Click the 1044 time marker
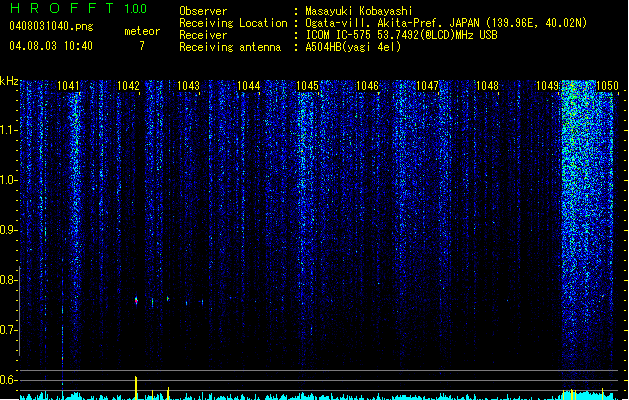 pyautogui.click(x=248, y=86)
